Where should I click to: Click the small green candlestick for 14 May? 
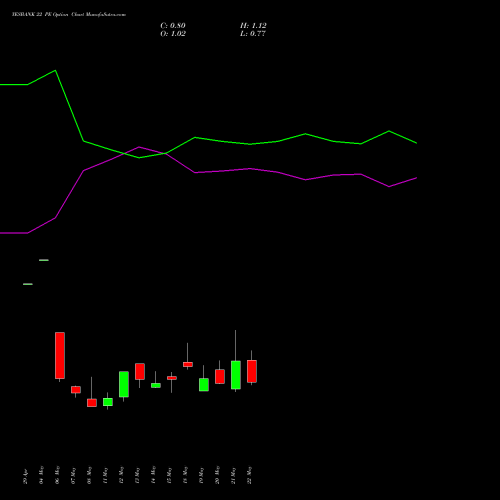(156, 385)
